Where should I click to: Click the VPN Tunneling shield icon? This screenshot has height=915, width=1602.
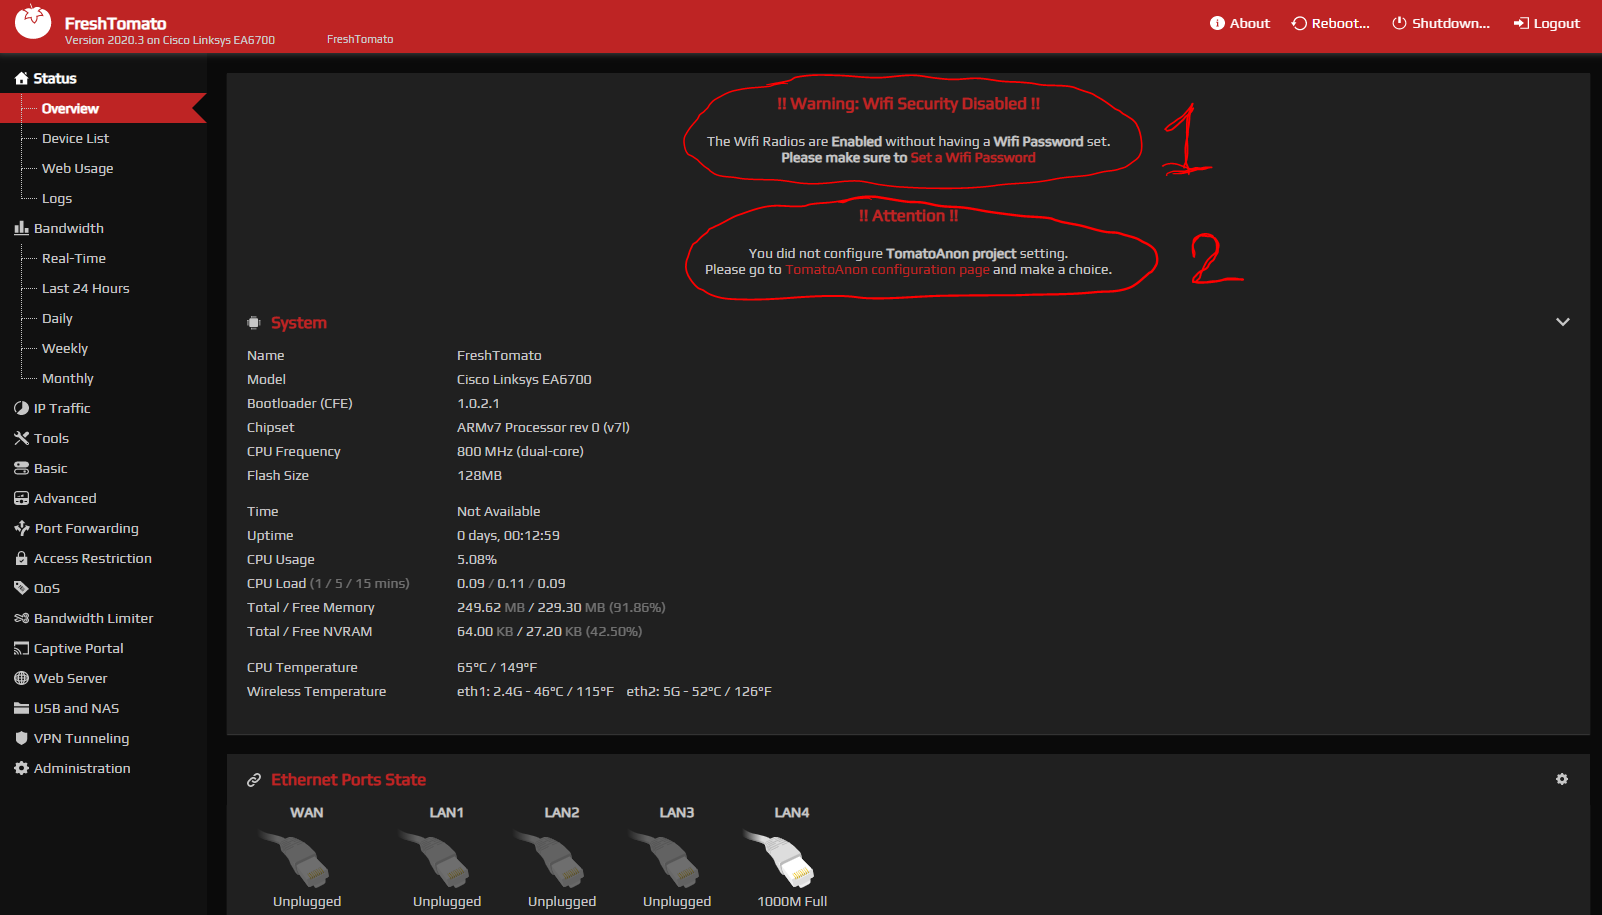point(21,738)
